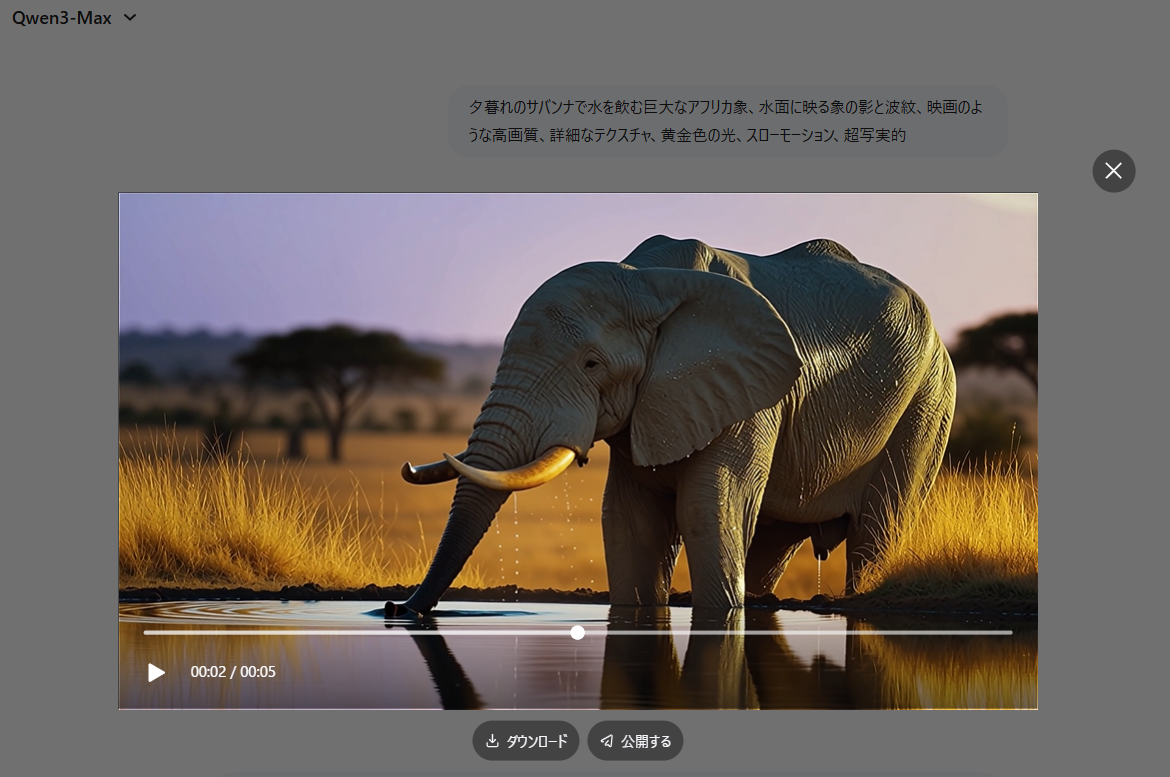Close the video preview with the X button

pos(1113,171)
